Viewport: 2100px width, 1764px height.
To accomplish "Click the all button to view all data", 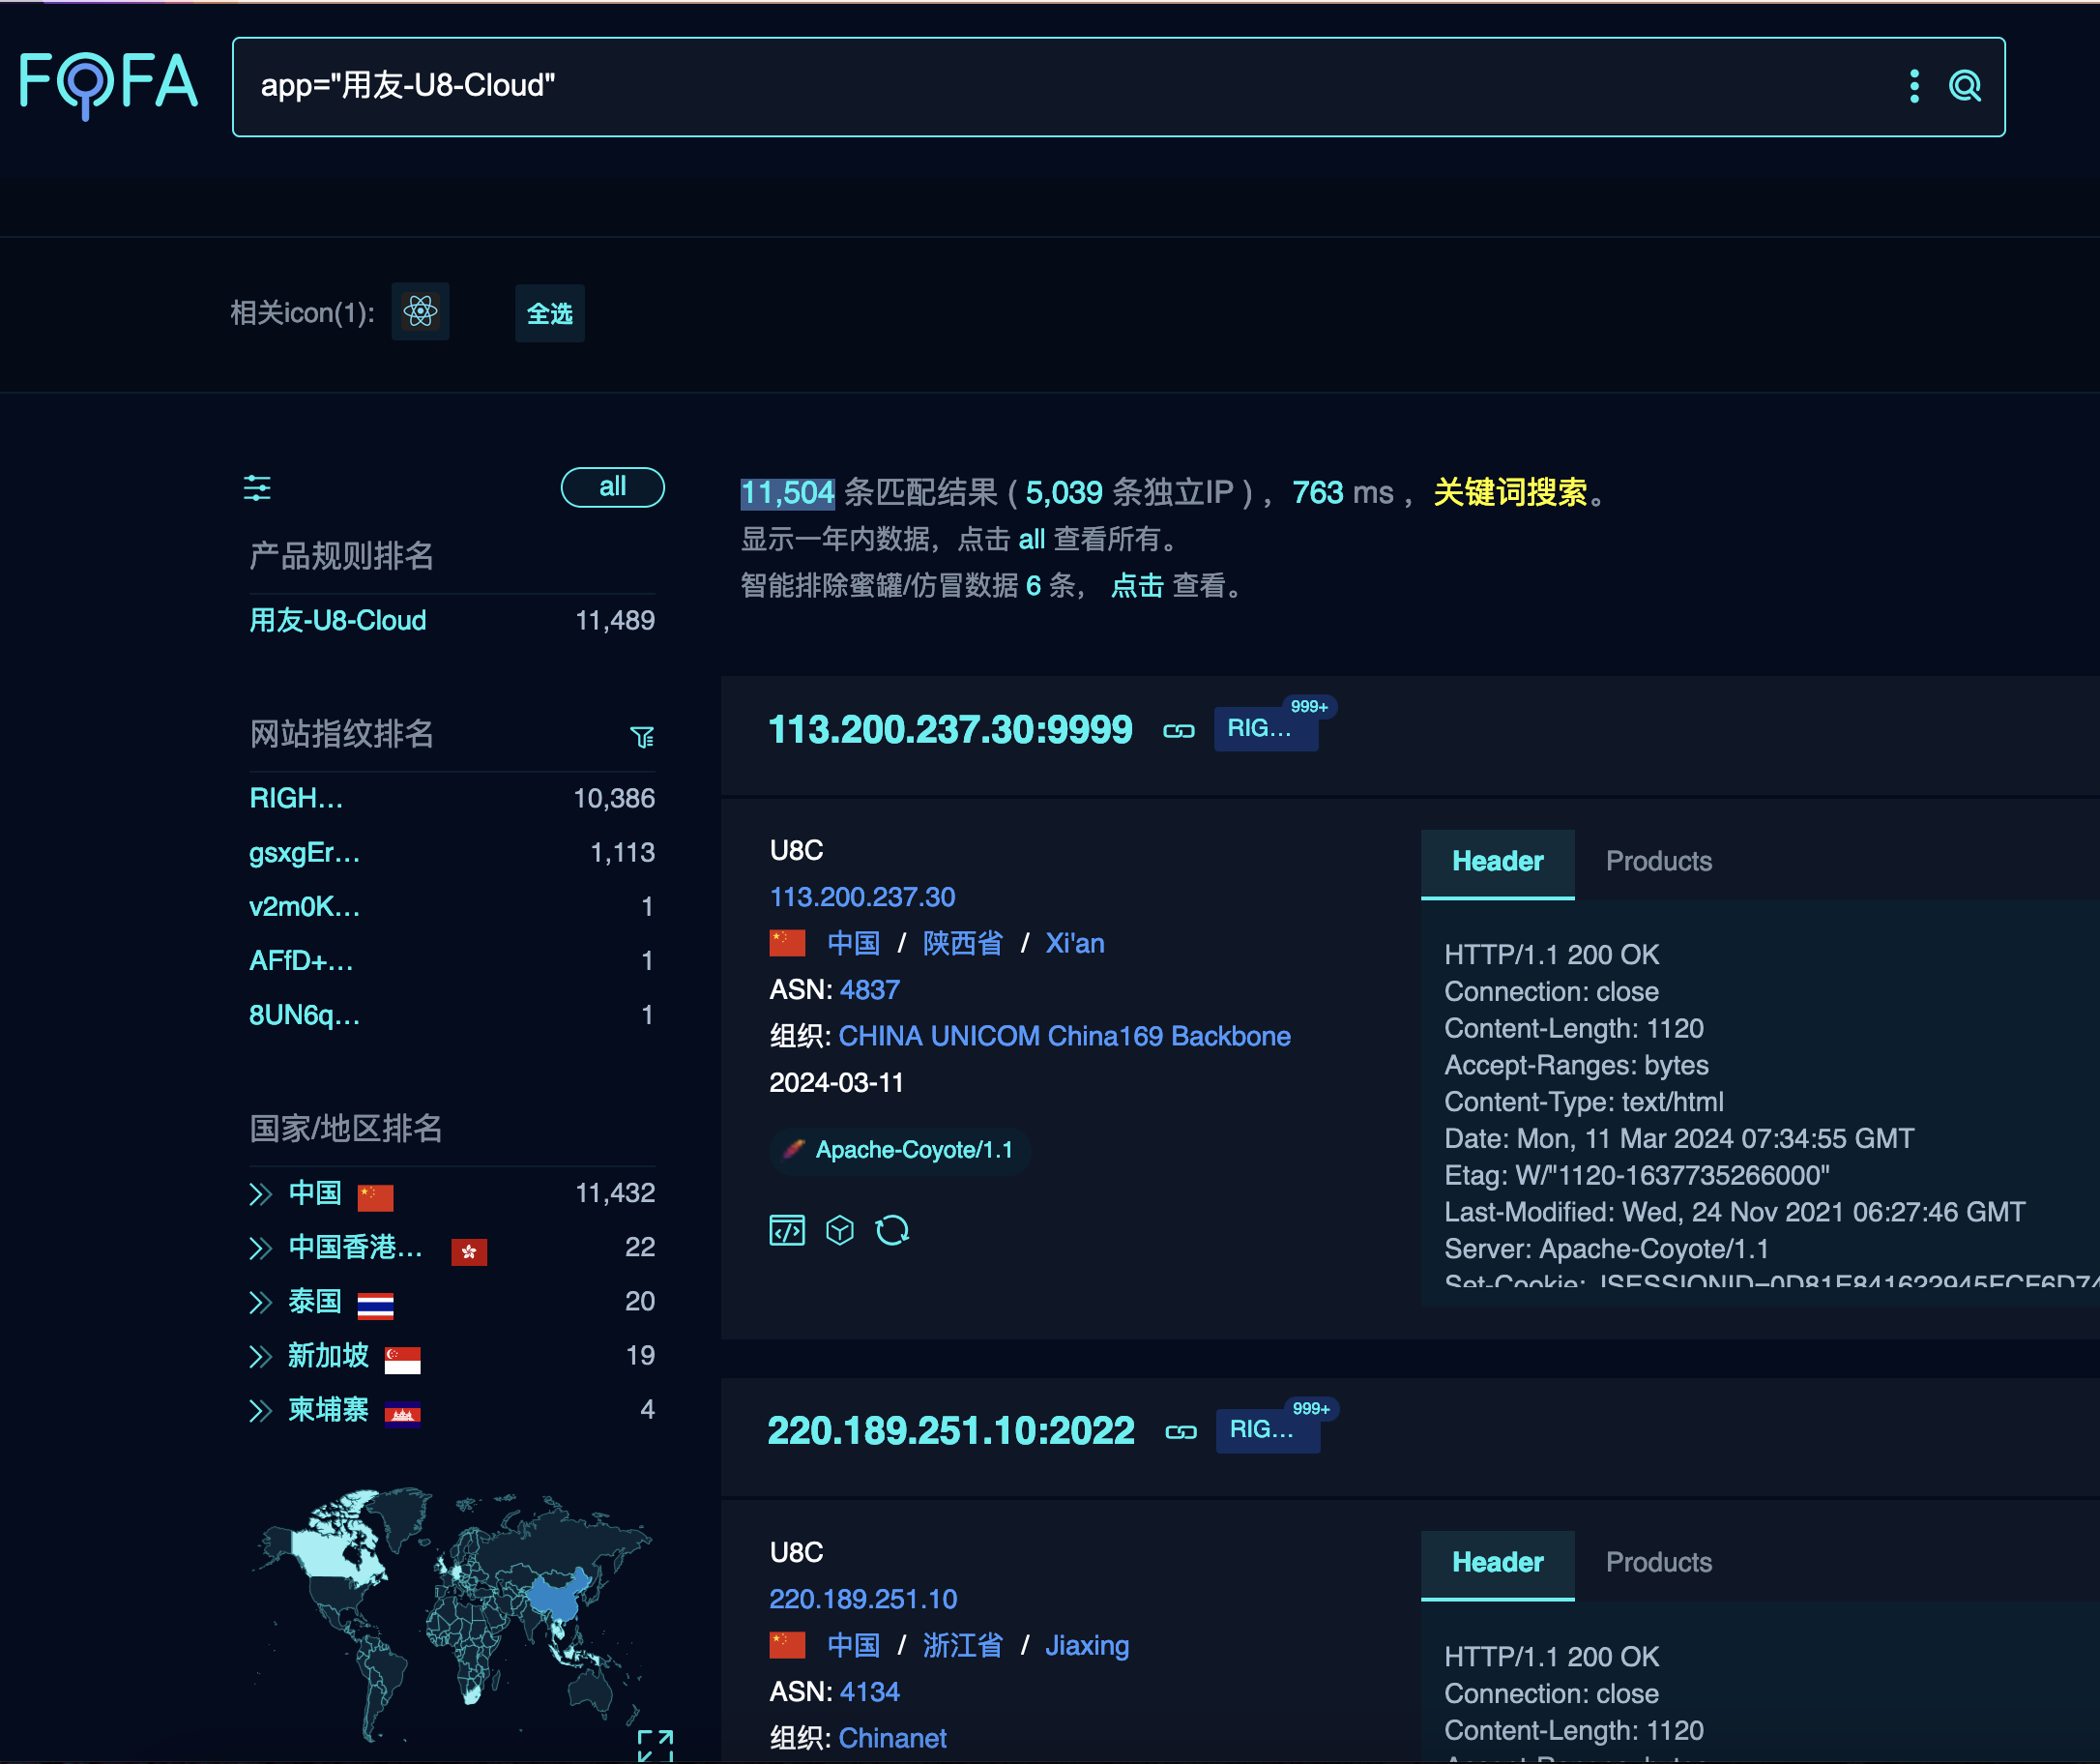I will click(612, 488).
